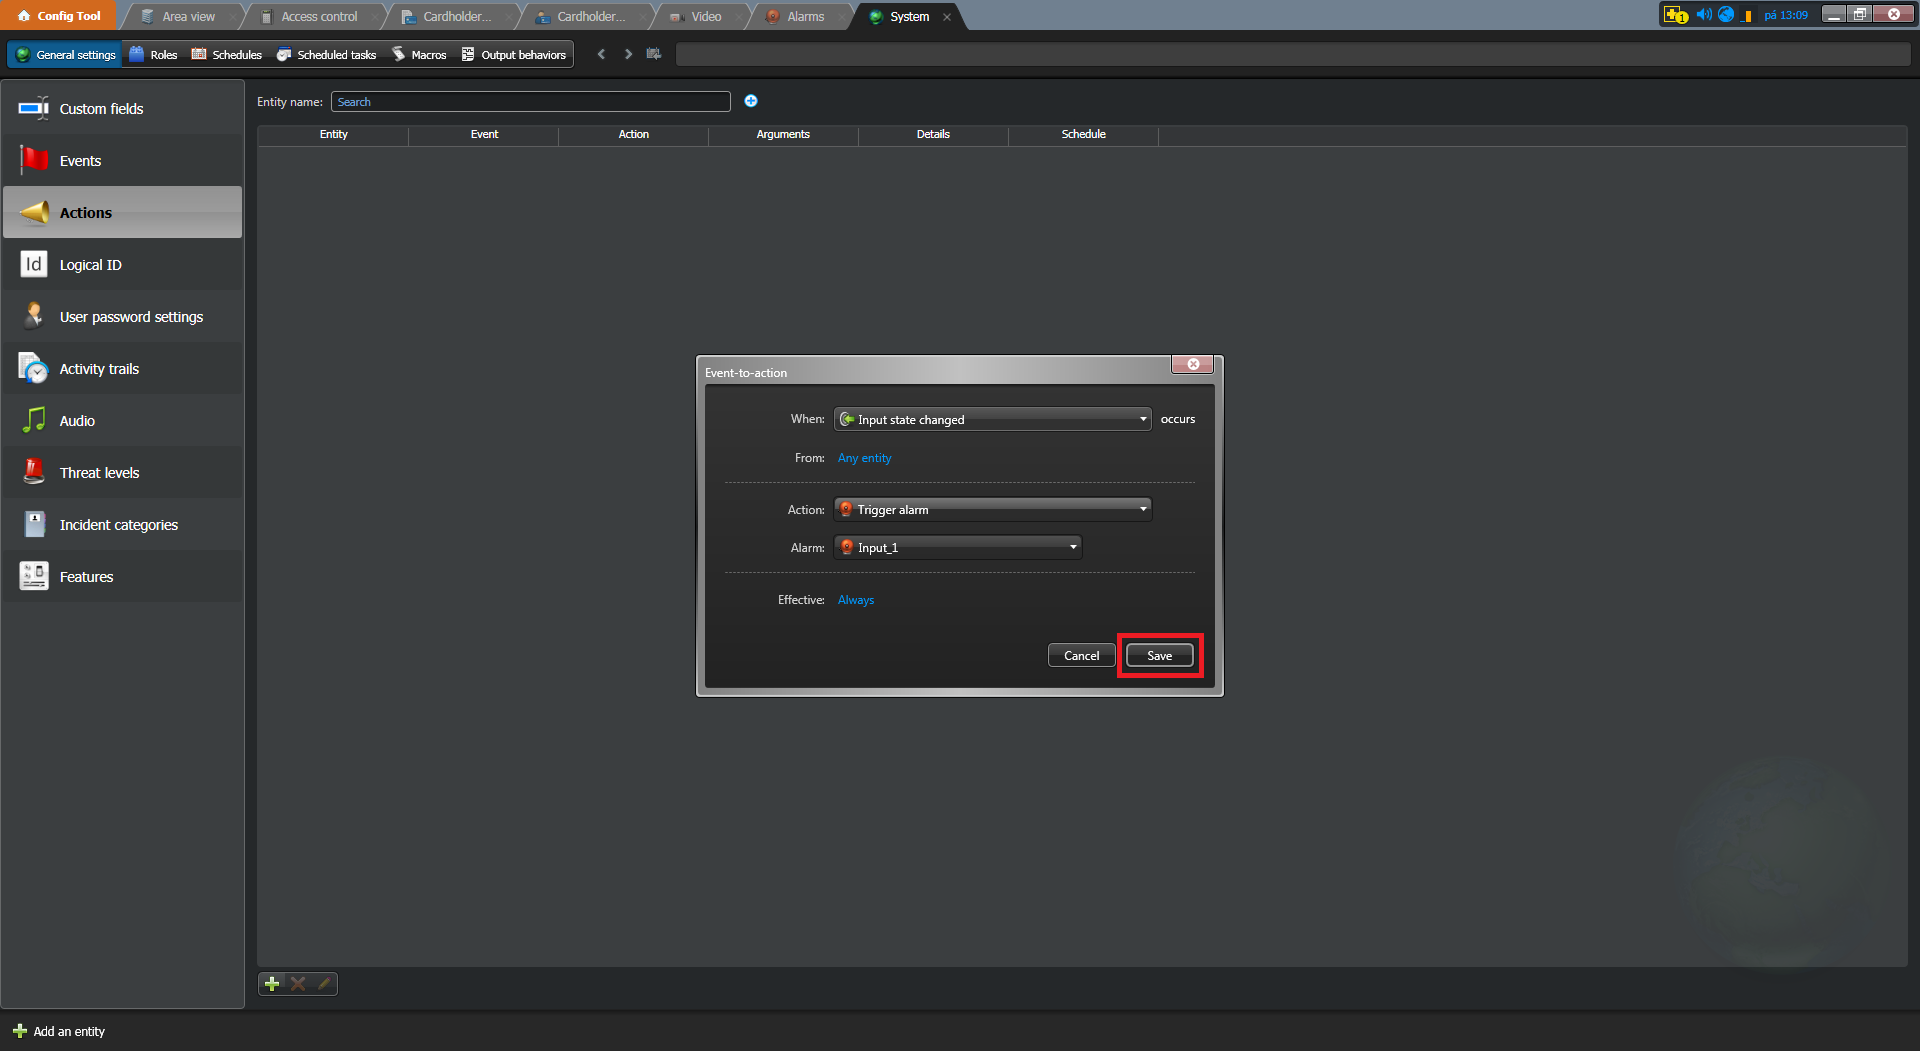Click the navigate forward arrow in toolbar

tap(628, 54)
